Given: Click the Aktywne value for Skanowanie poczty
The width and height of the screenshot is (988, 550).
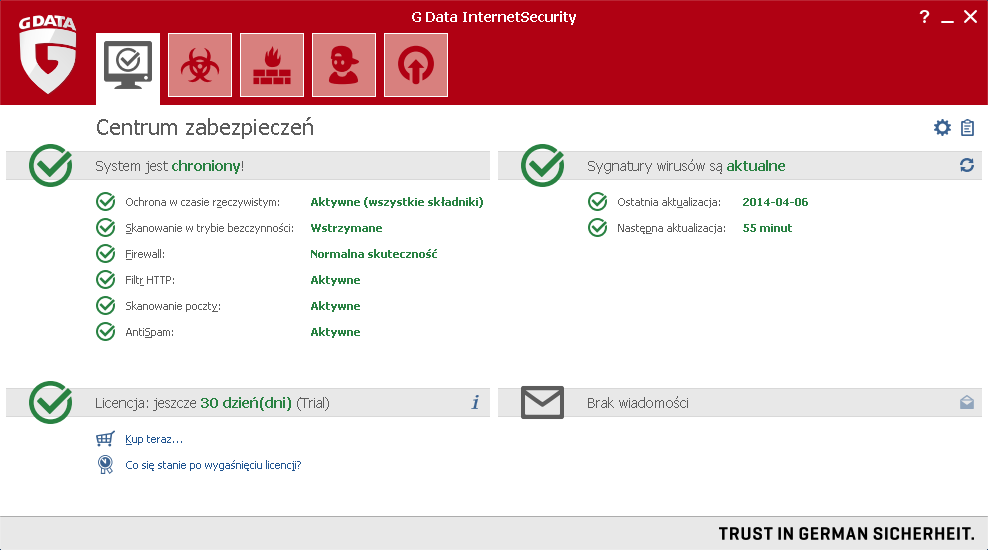Looking at the screenshot, I should [x=335, y=306].
